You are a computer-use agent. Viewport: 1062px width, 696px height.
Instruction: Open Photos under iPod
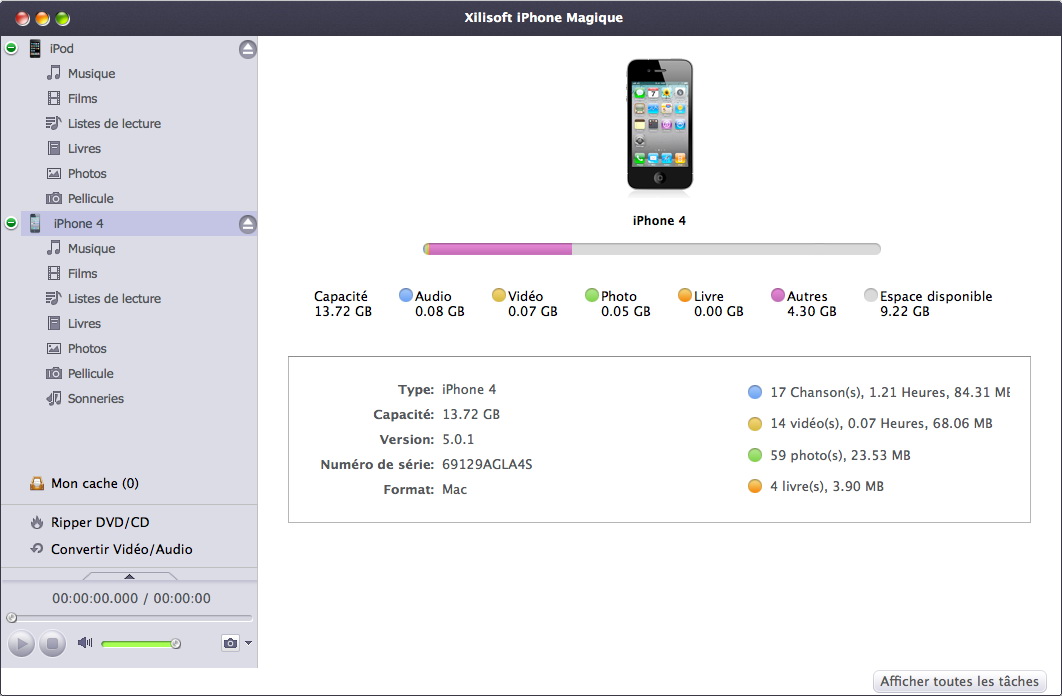(x=76, y=173)
